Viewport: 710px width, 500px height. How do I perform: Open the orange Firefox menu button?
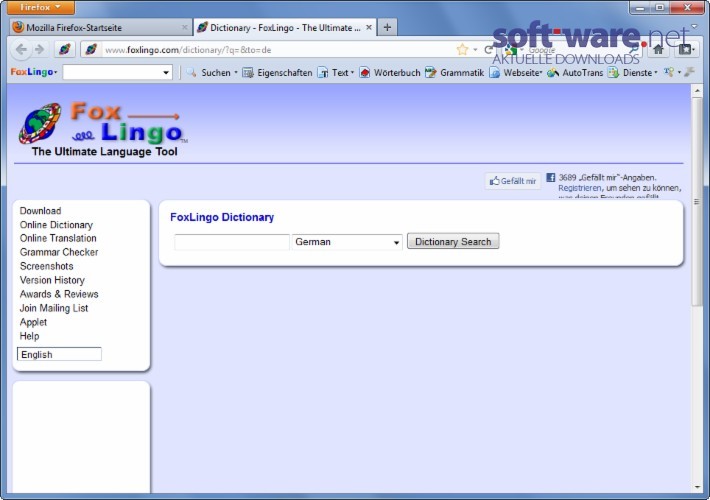41,7
